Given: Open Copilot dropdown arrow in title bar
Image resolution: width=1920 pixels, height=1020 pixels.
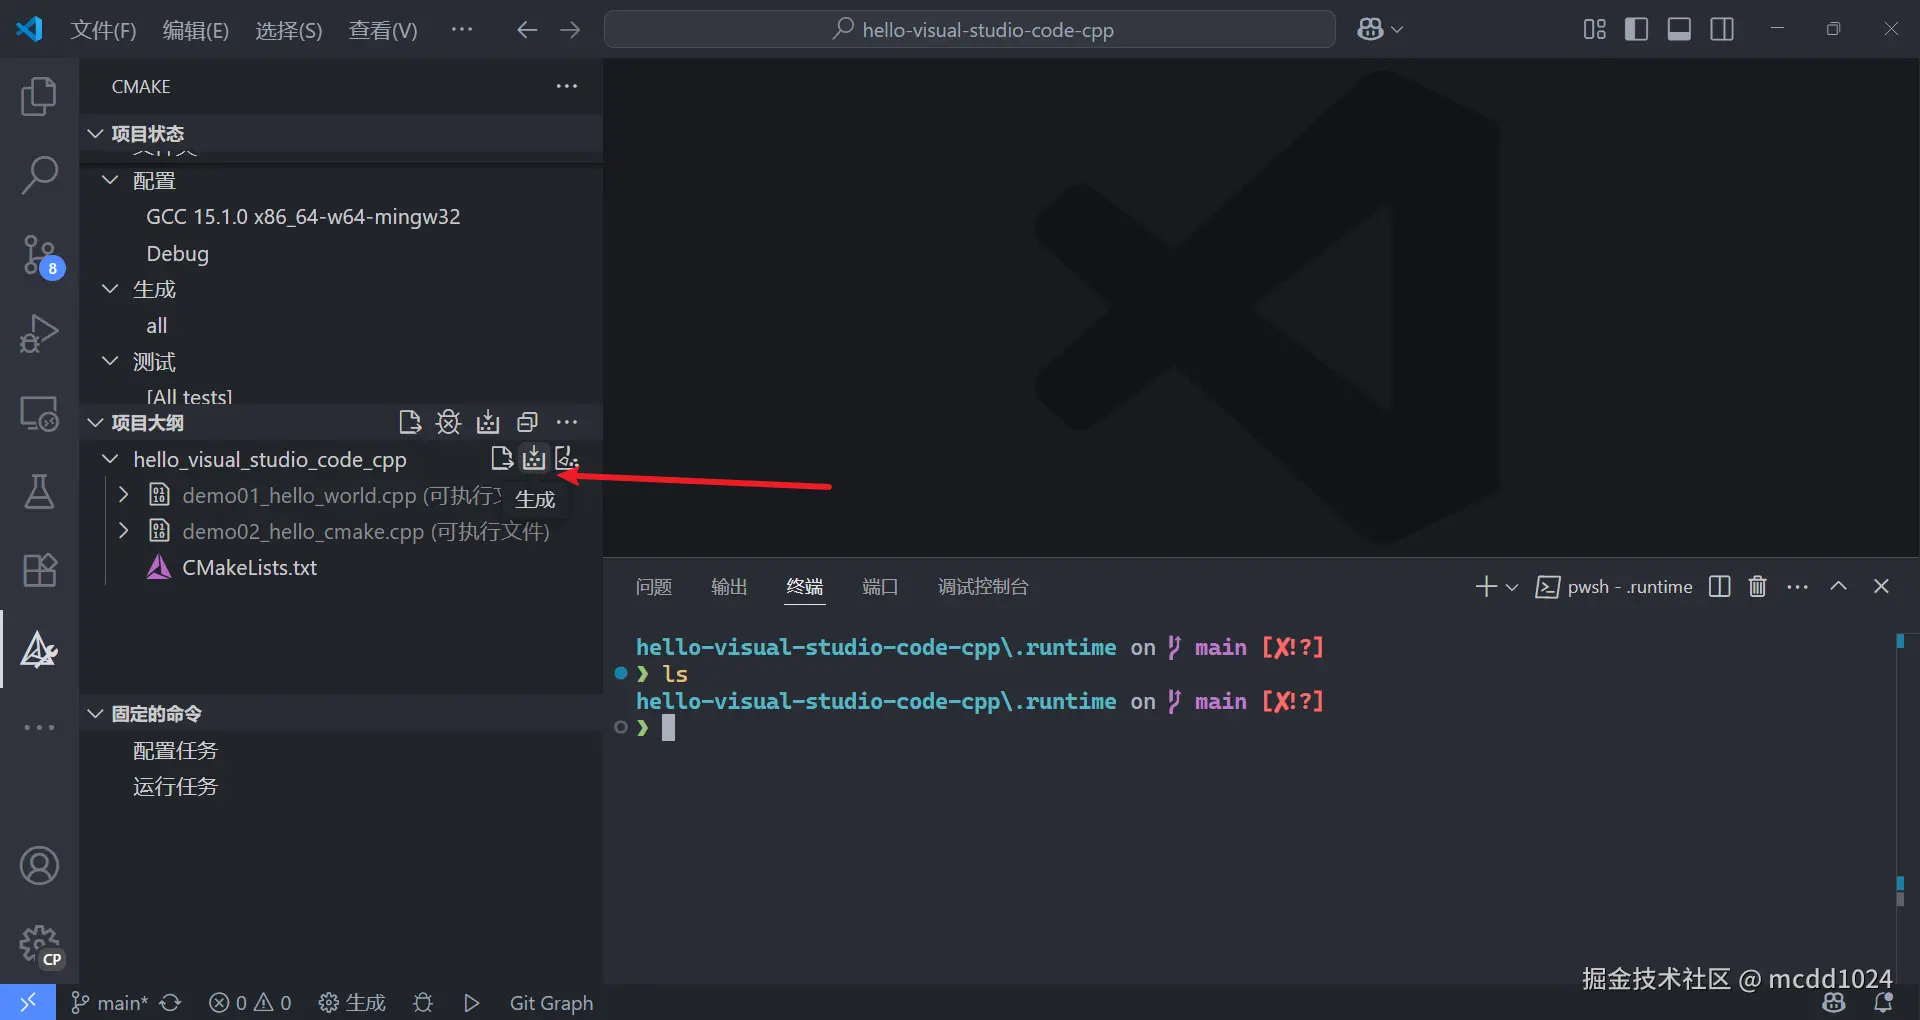Looking at the screenshot, I should [x=1397, y=30].
